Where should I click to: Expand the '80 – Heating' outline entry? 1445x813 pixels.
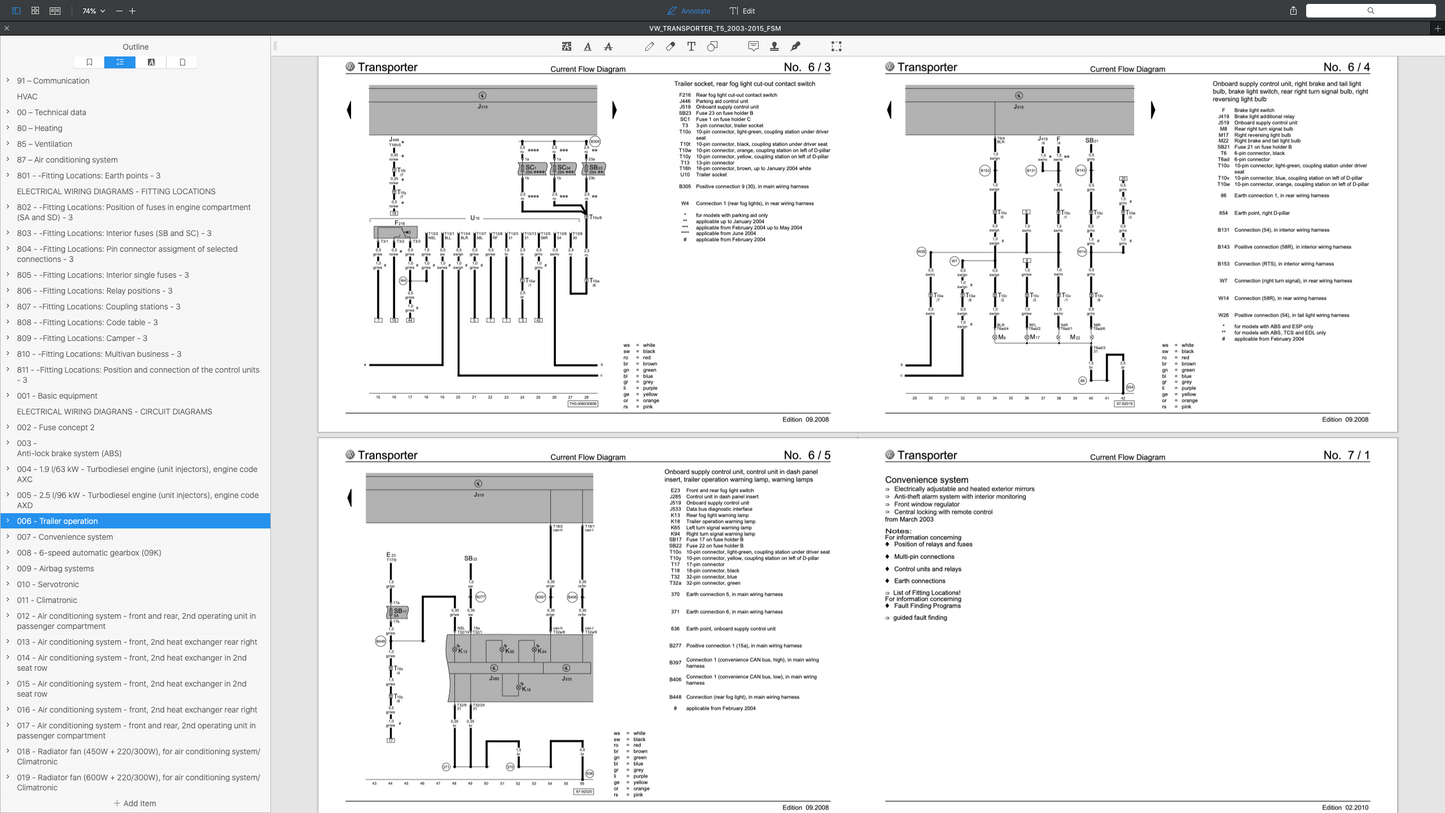click(8, 128)
